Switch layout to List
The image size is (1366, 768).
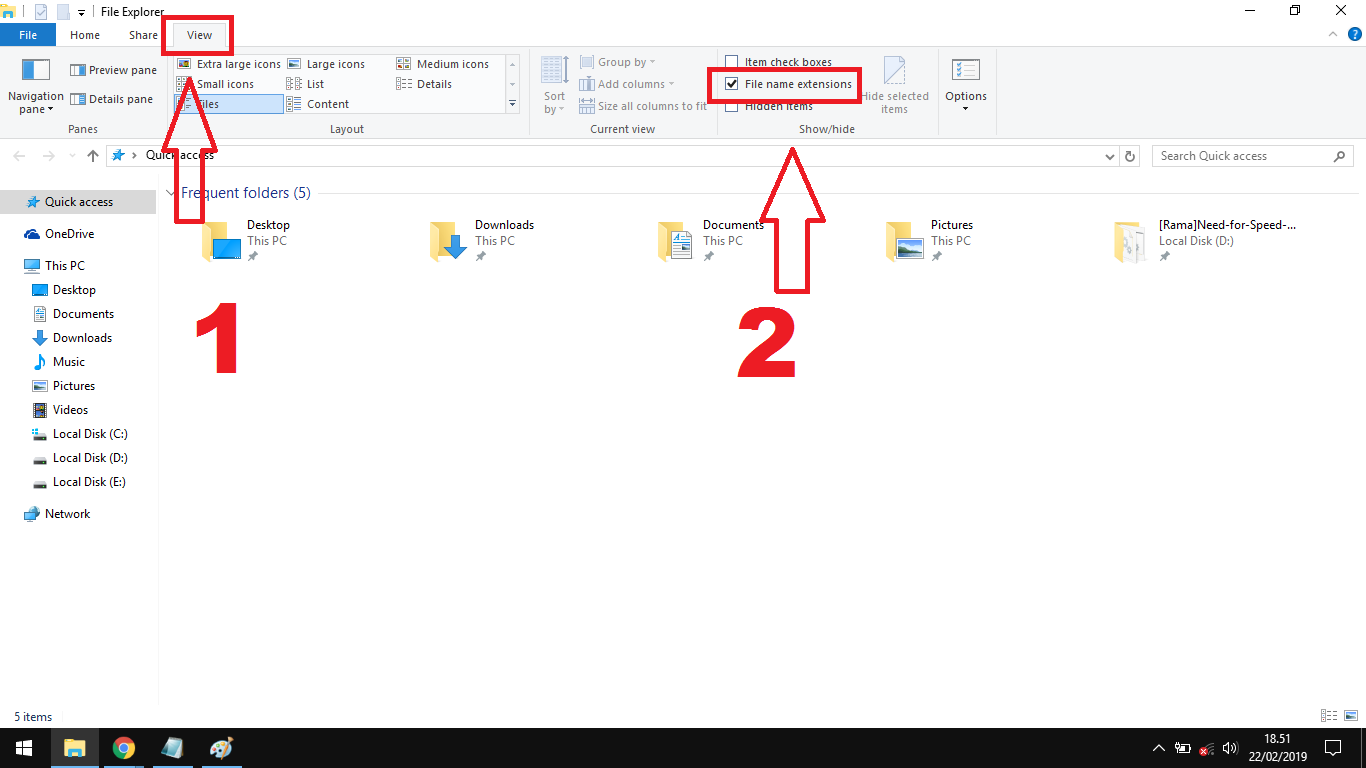tap(305, 84)
